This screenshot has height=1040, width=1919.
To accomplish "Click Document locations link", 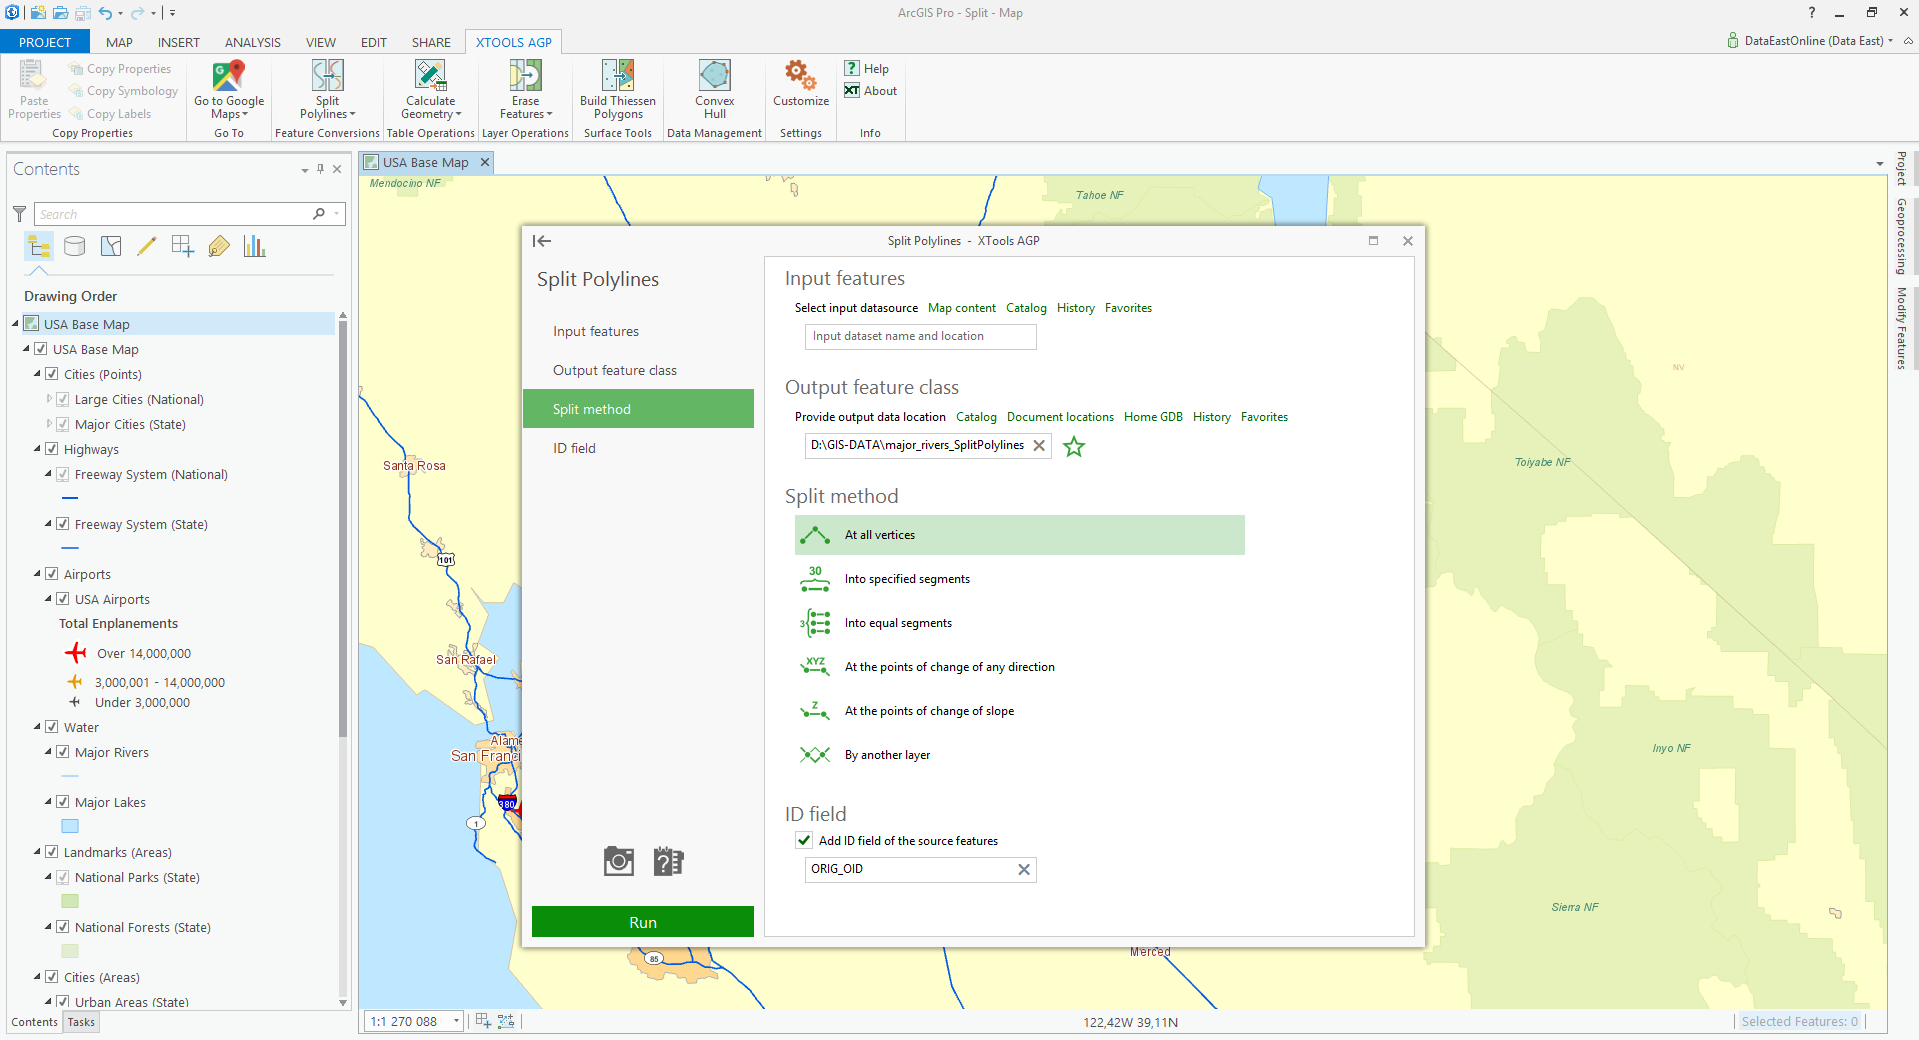I will pyautogui.click(x=1060, y=417).
